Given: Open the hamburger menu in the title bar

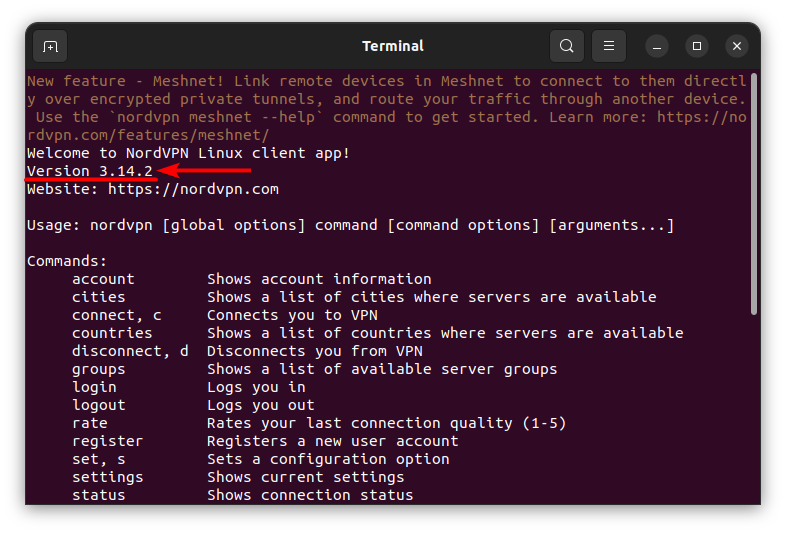Looking at the screenshot, I should click(x=608, y=46).
